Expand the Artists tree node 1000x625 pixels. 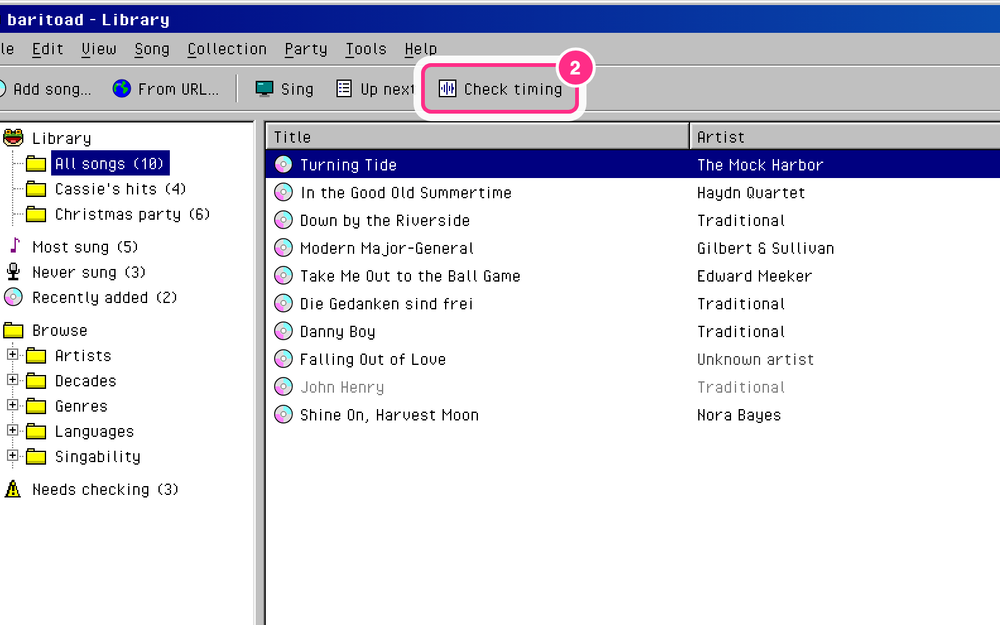[x=12, y=354]
